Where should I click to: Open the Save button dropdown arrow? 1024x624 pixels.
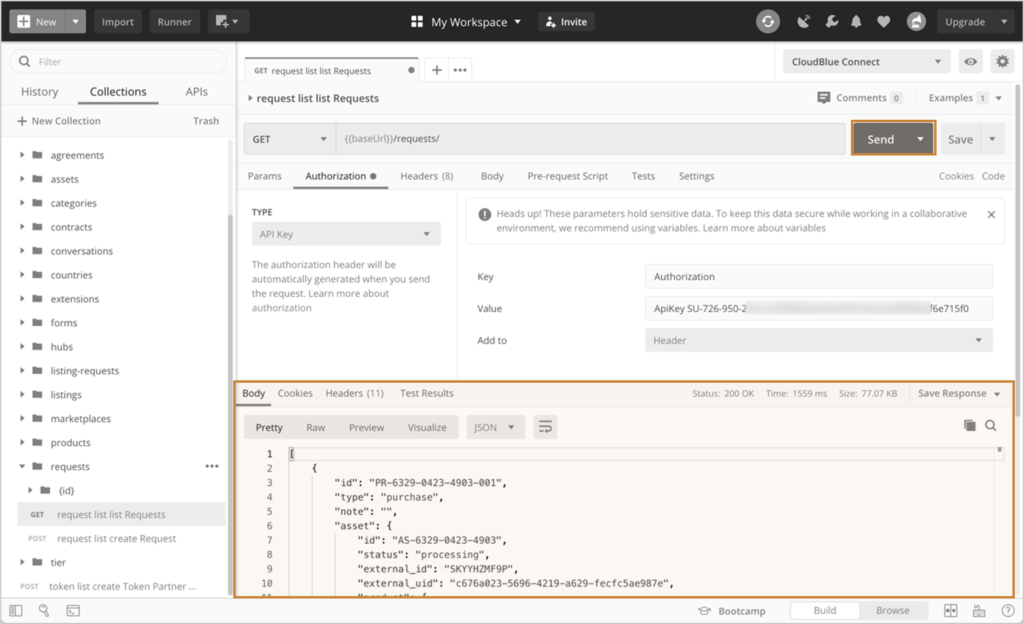point(993,139)
